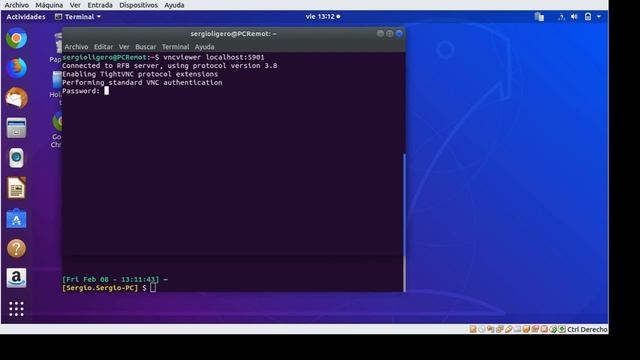Viewport: 640px width, 360px height.
Task: Click VirtualBox optical disc status icon
Action: pyautogui.click(x=482, y=329)
